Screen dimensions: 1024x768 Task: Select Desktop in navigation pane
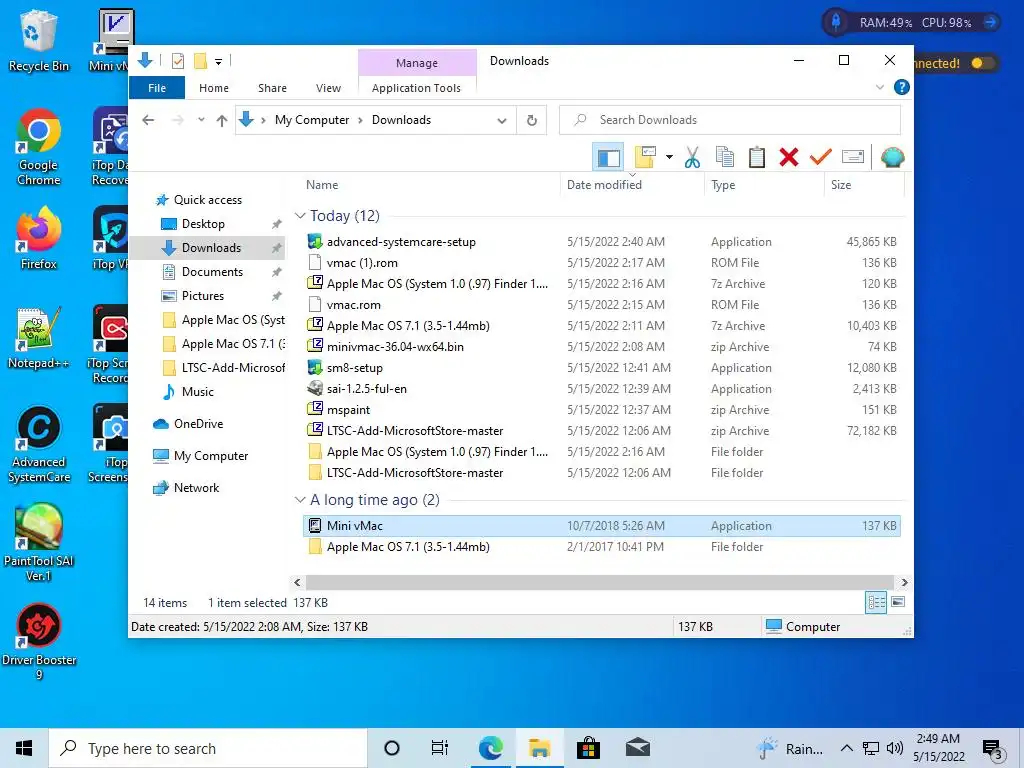click(x=203, y=224)
